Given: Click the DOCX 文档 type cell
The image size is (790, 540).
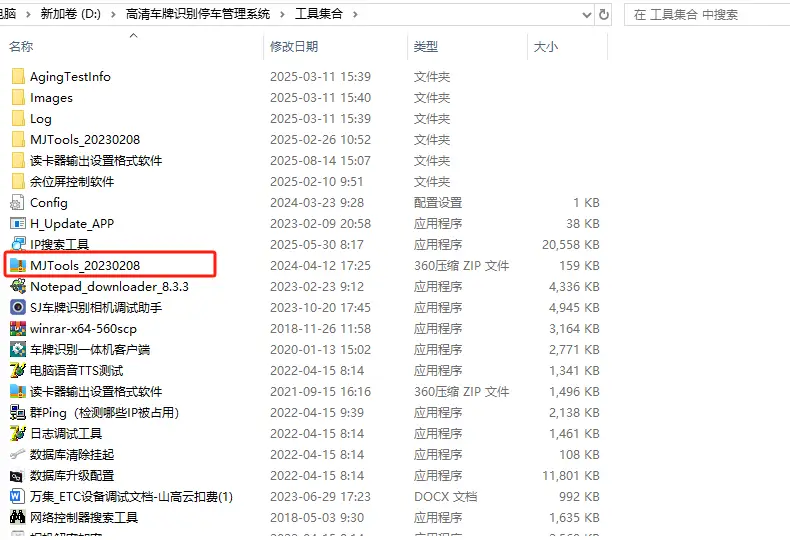Looking at the screenshot, I should (445, 497).
